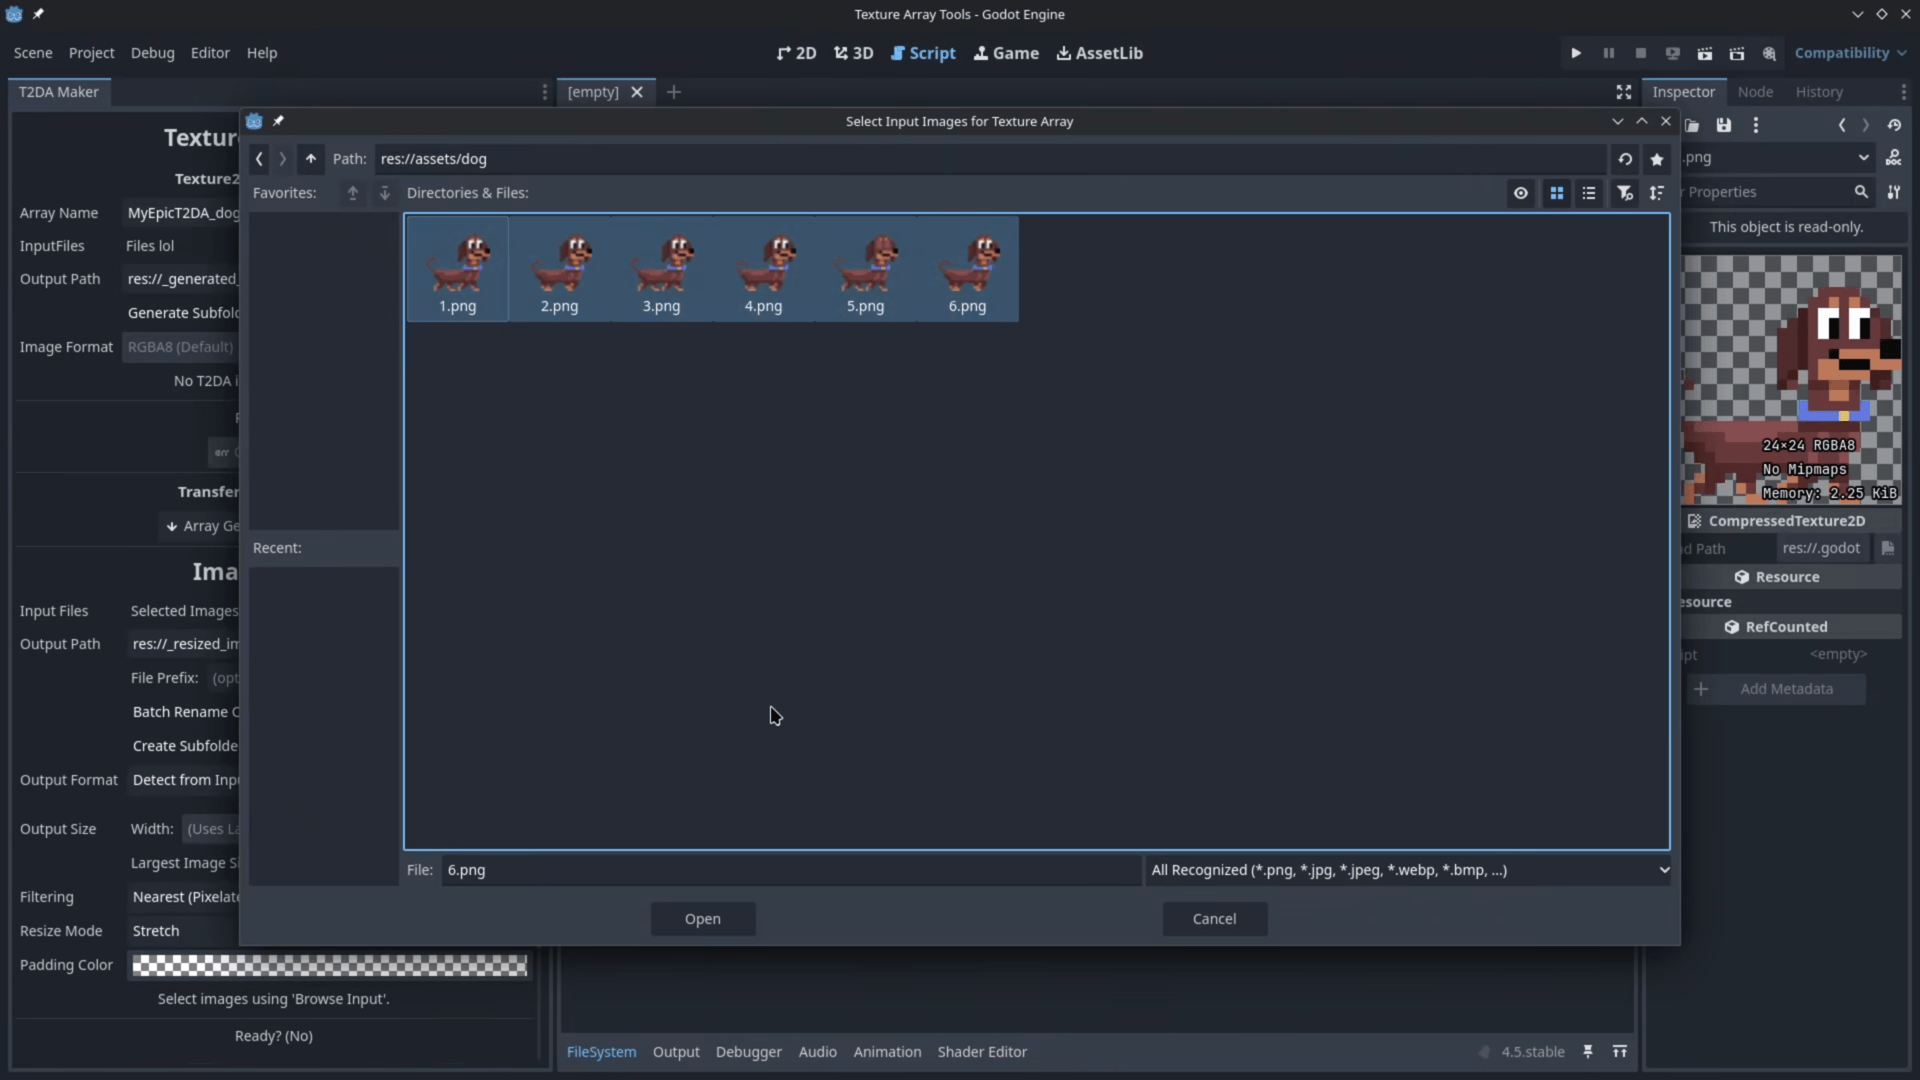
Task: Switch to the 3D workspace
Action: [853, 52]
